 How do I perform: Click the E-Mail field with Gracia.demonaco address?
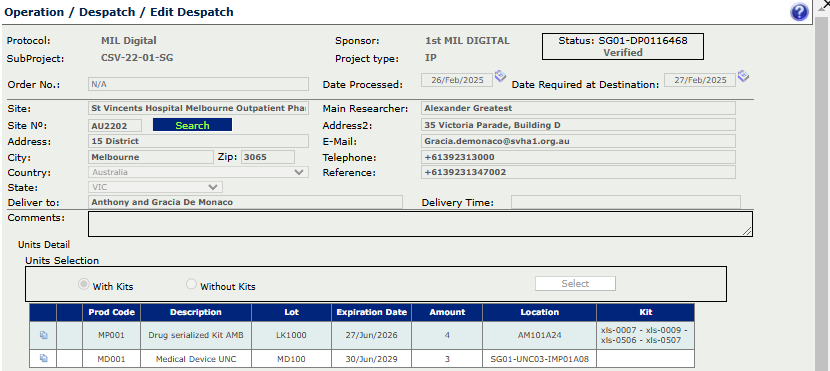coord(579,141)
